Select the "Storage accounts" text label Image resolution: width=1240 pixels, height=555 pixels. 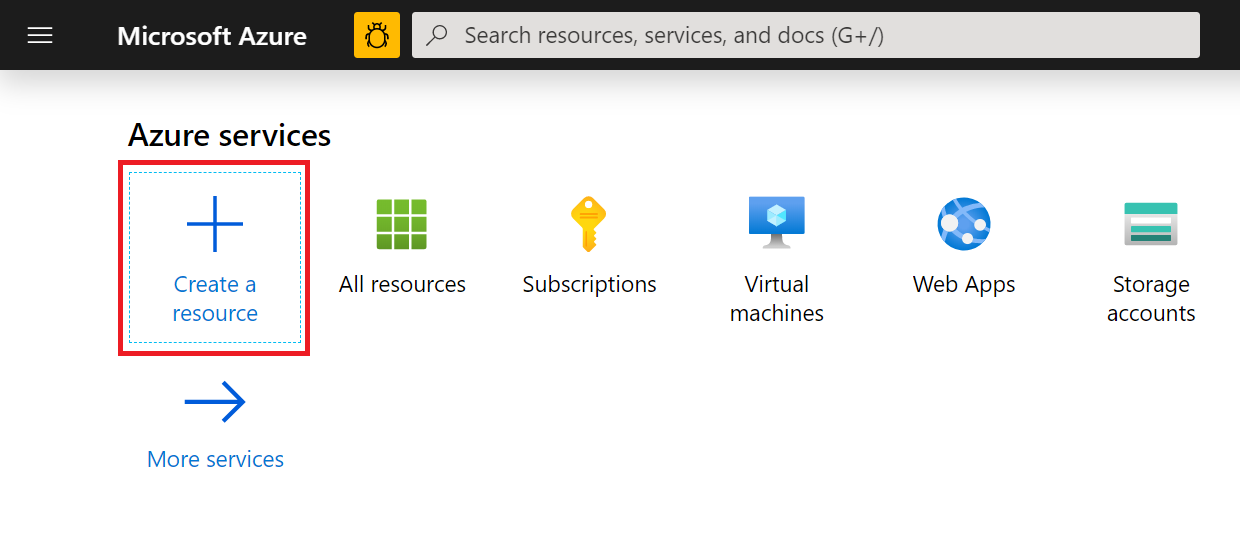(1151, 299)
